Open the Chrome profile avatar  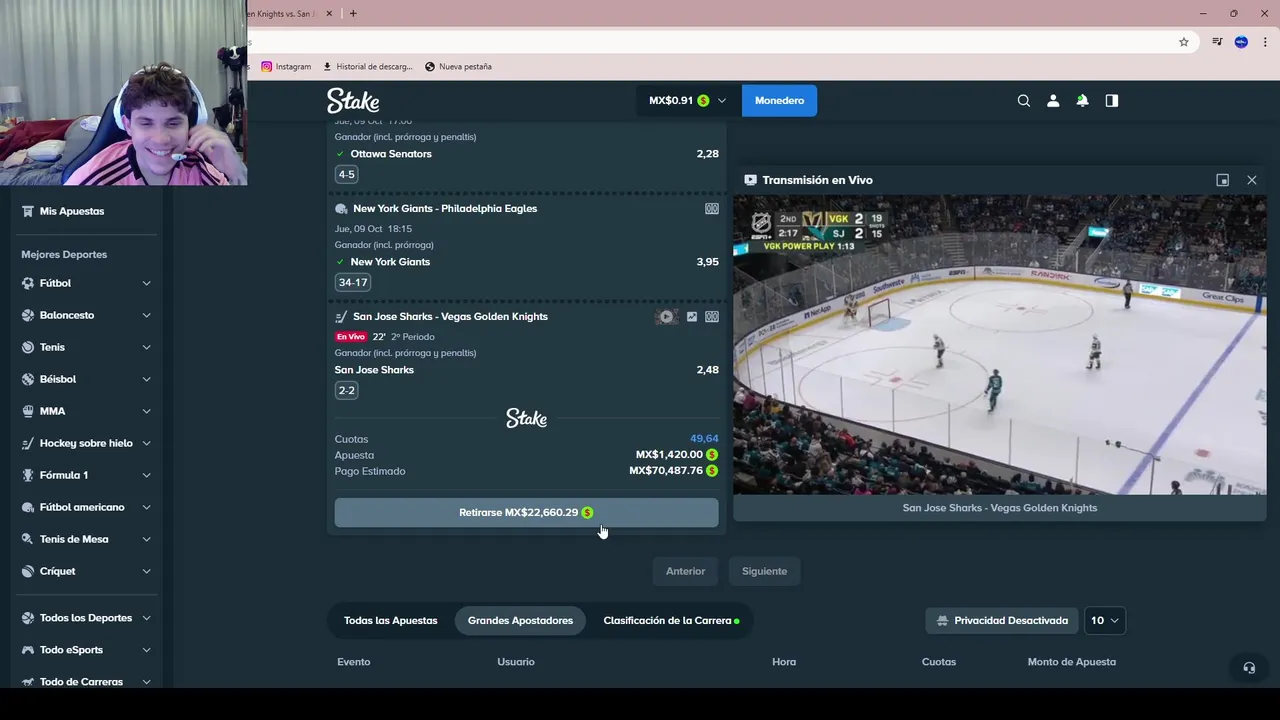pos(1242,42)
